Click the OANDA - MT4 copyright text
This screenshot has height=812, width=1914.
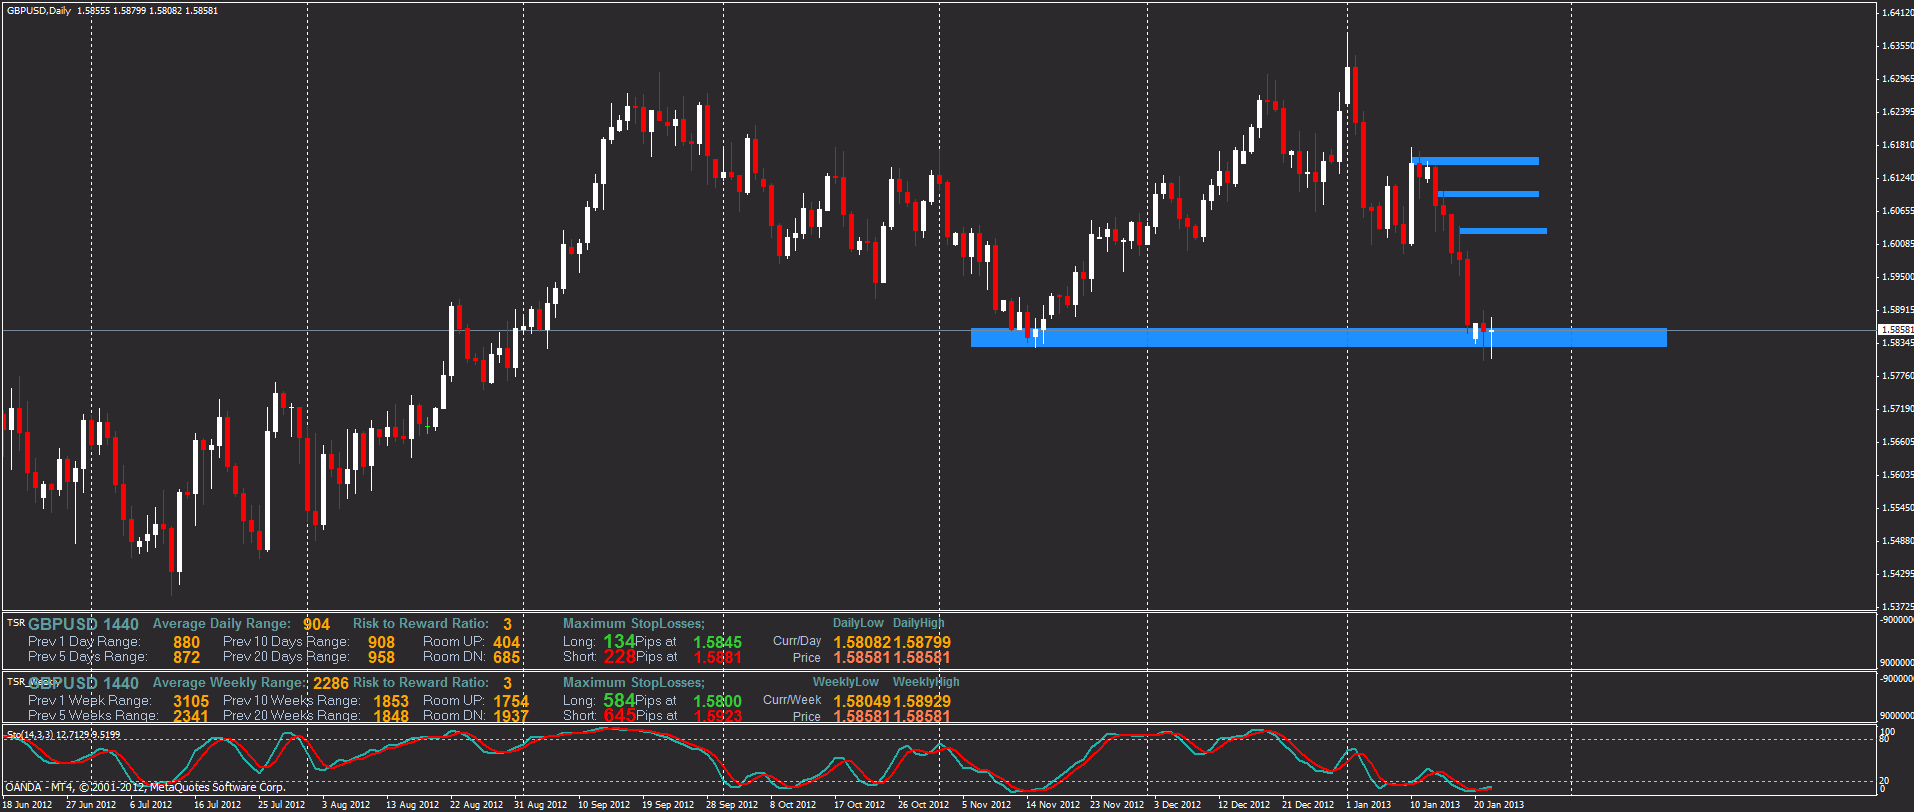[x=145, y=787]
